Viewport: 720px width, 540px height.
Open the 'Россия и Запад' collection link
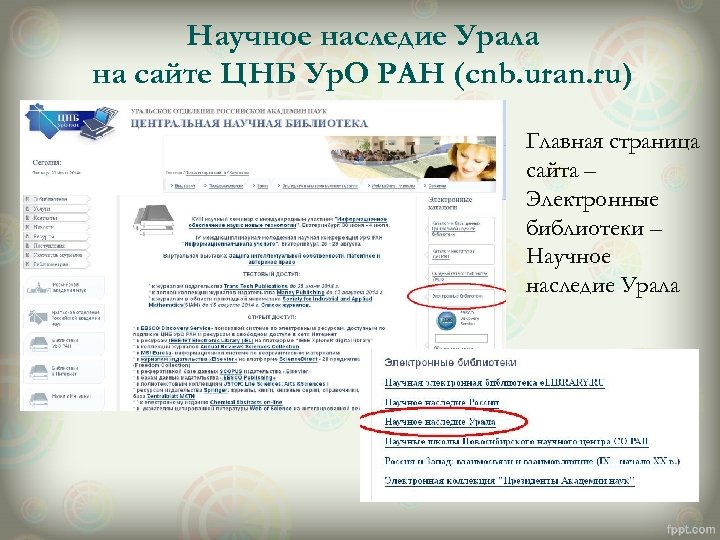(x=532, y=461)
